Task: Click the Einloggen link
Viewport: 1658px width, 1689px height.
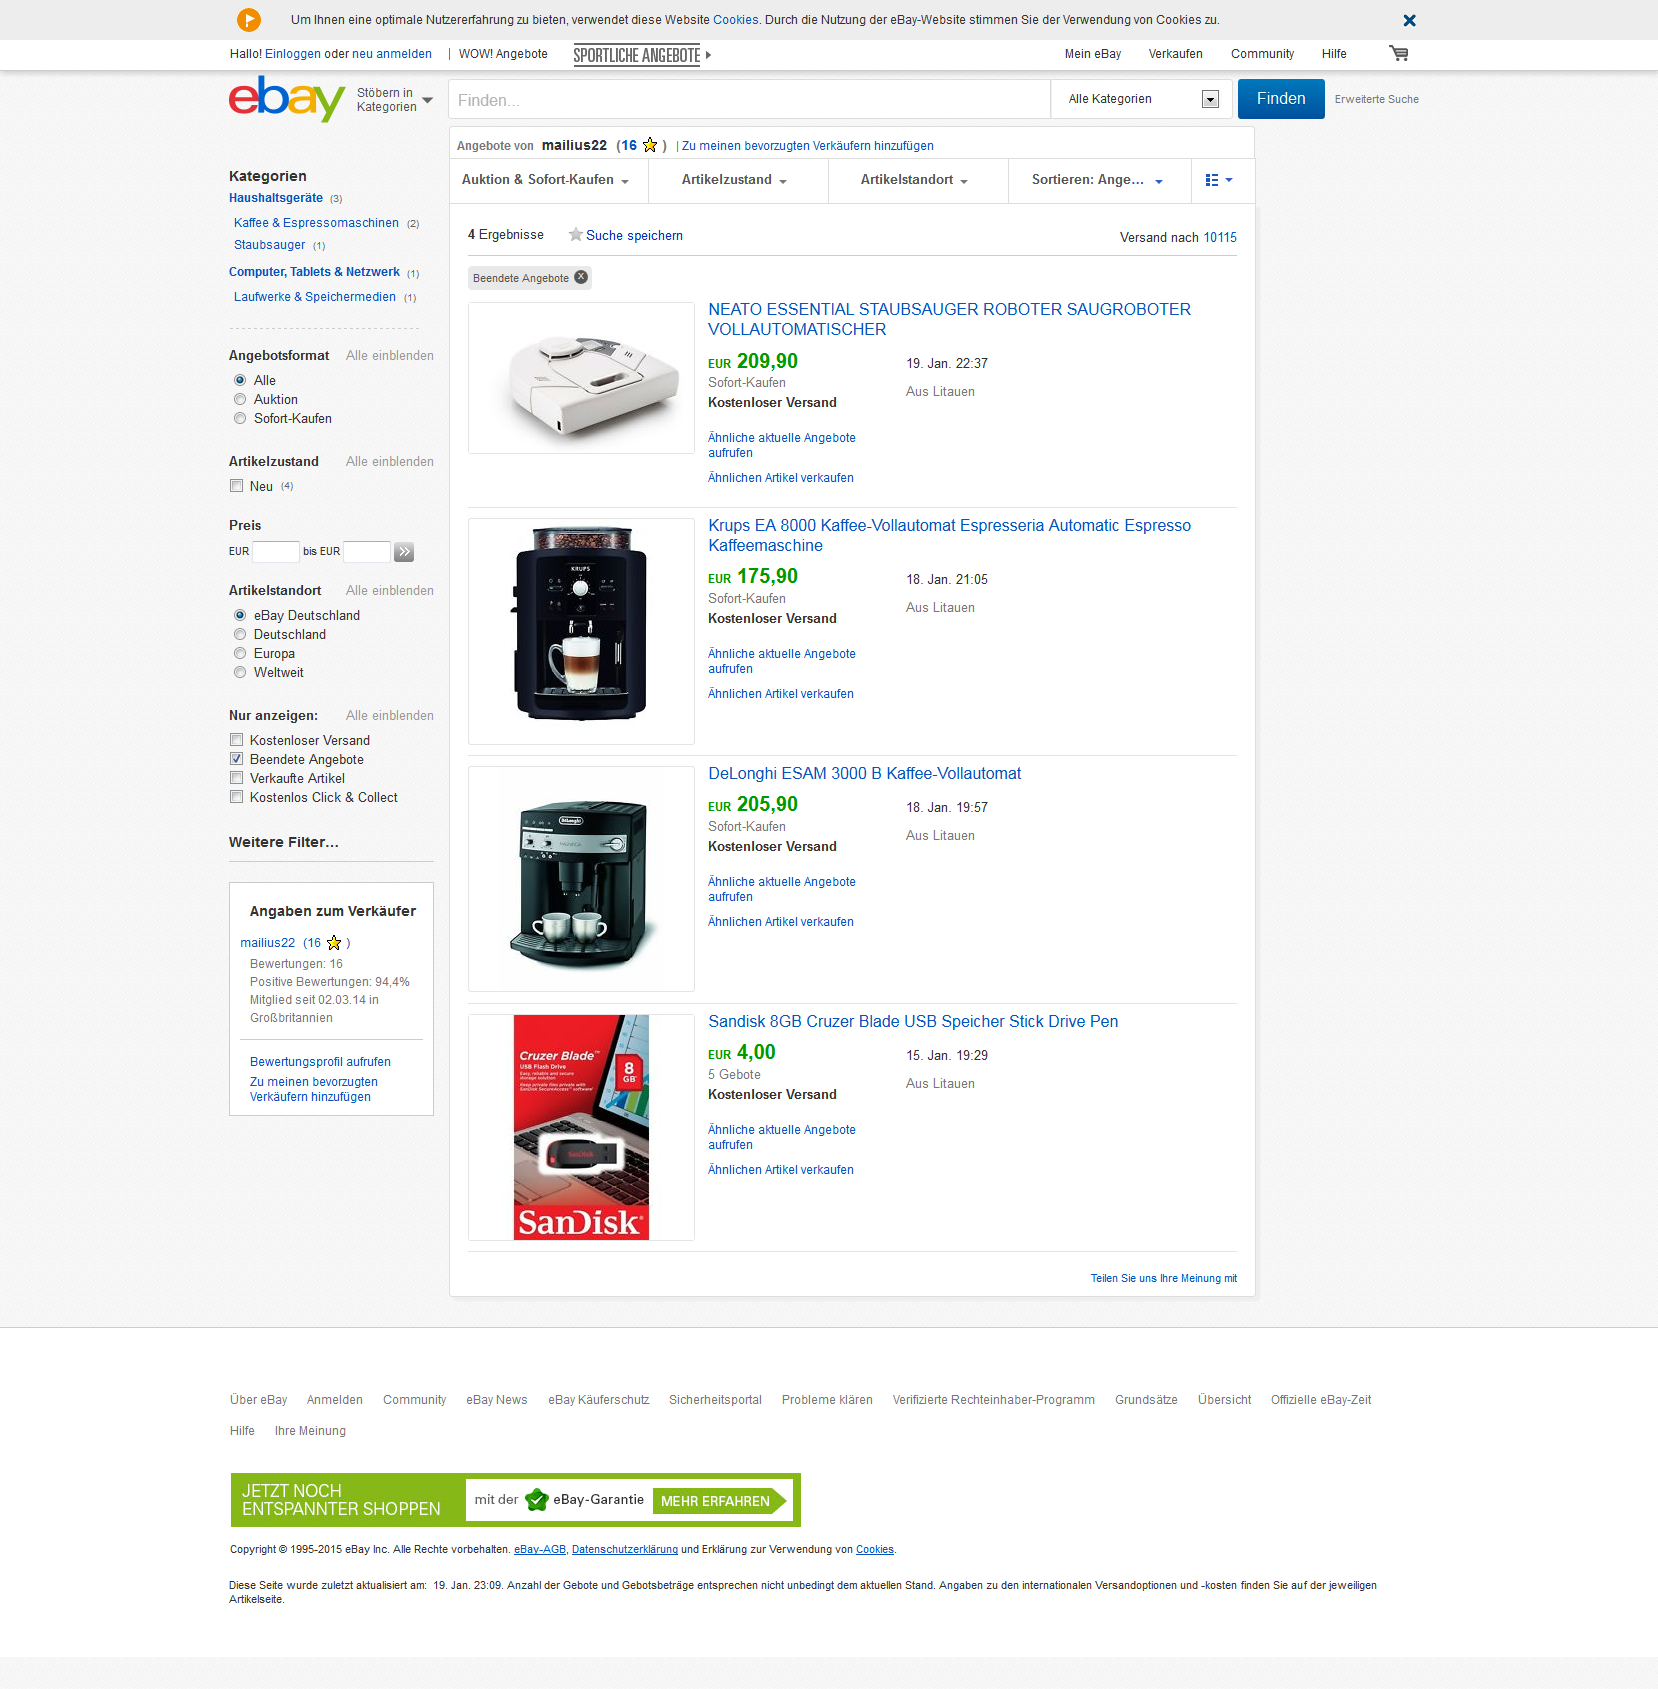Action: tap(293, 54)
